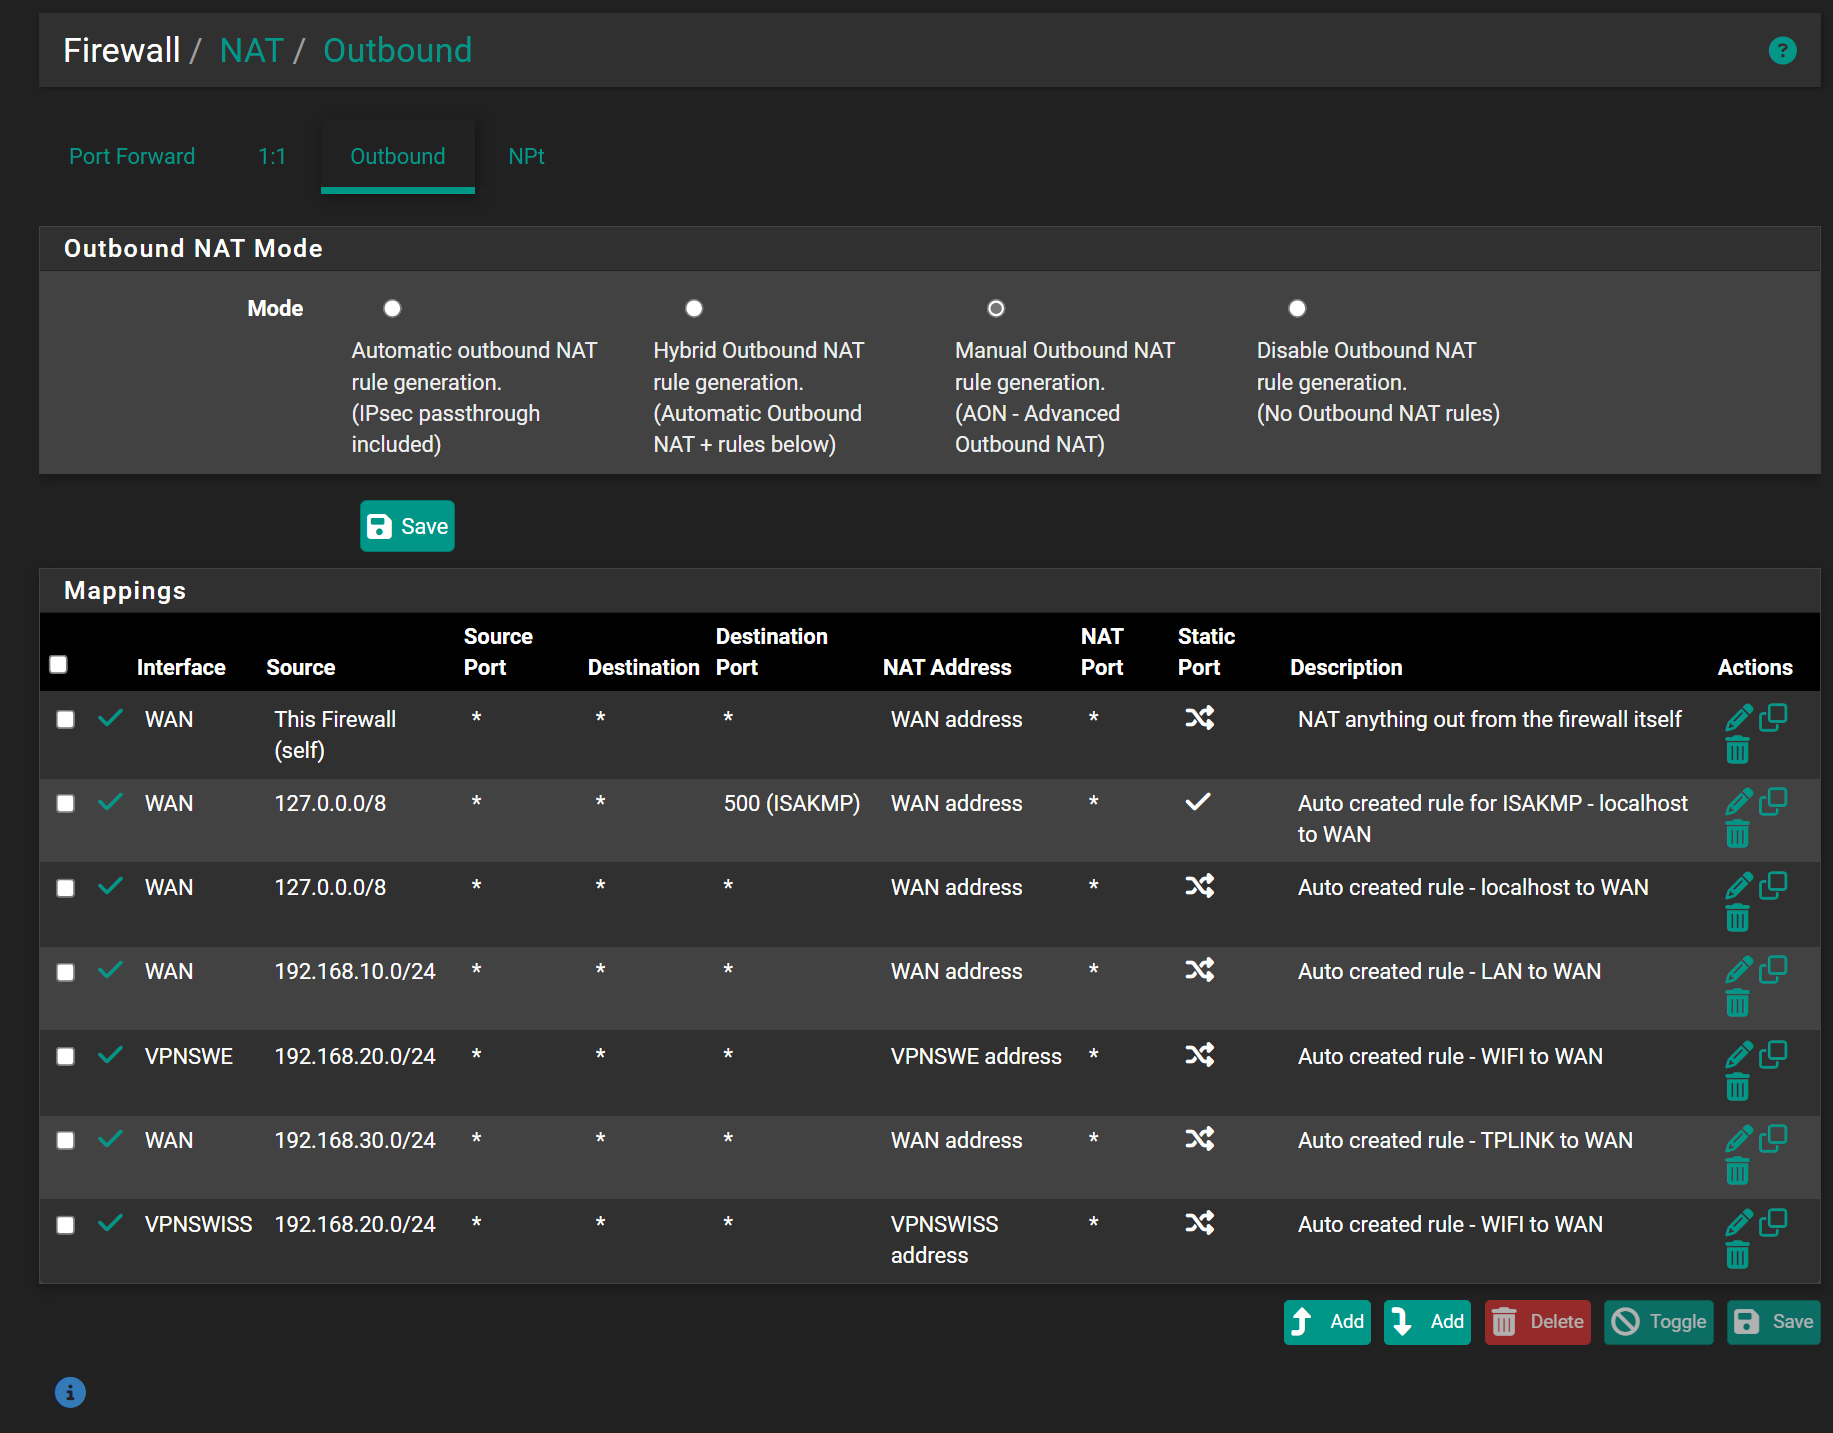Click the Toggle button for selected mappings
1833x1433 pixels.
(1659, 1322)
